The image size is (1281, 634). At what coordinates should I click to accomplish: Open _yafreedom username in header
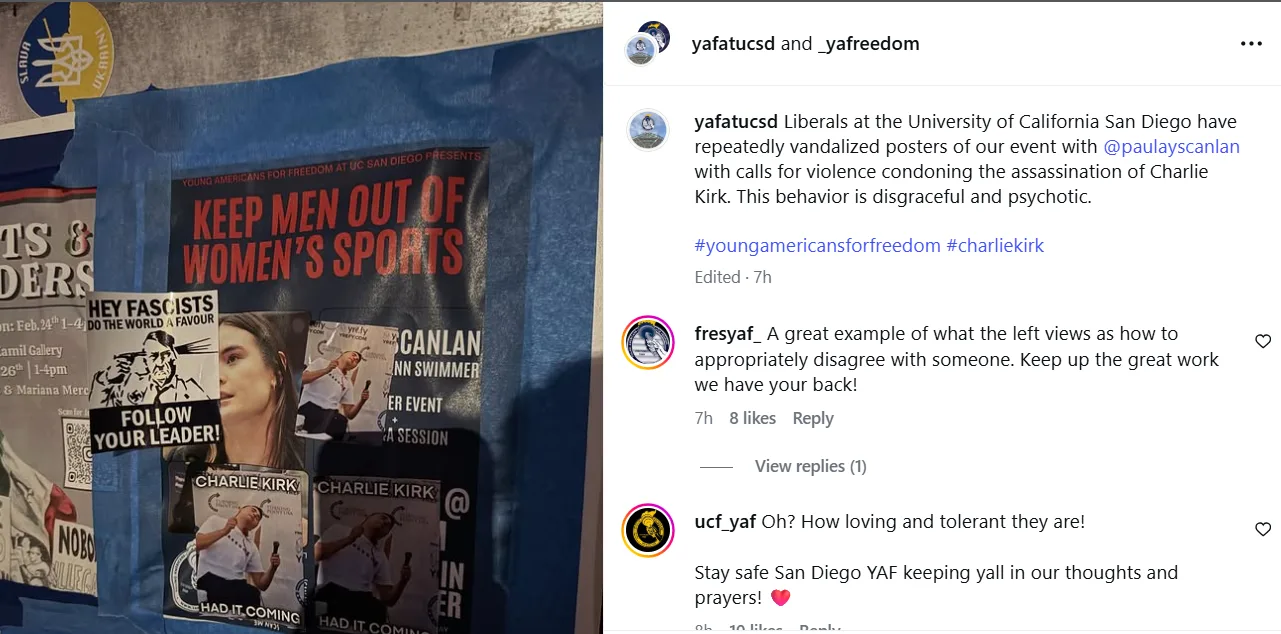(868, 44)
